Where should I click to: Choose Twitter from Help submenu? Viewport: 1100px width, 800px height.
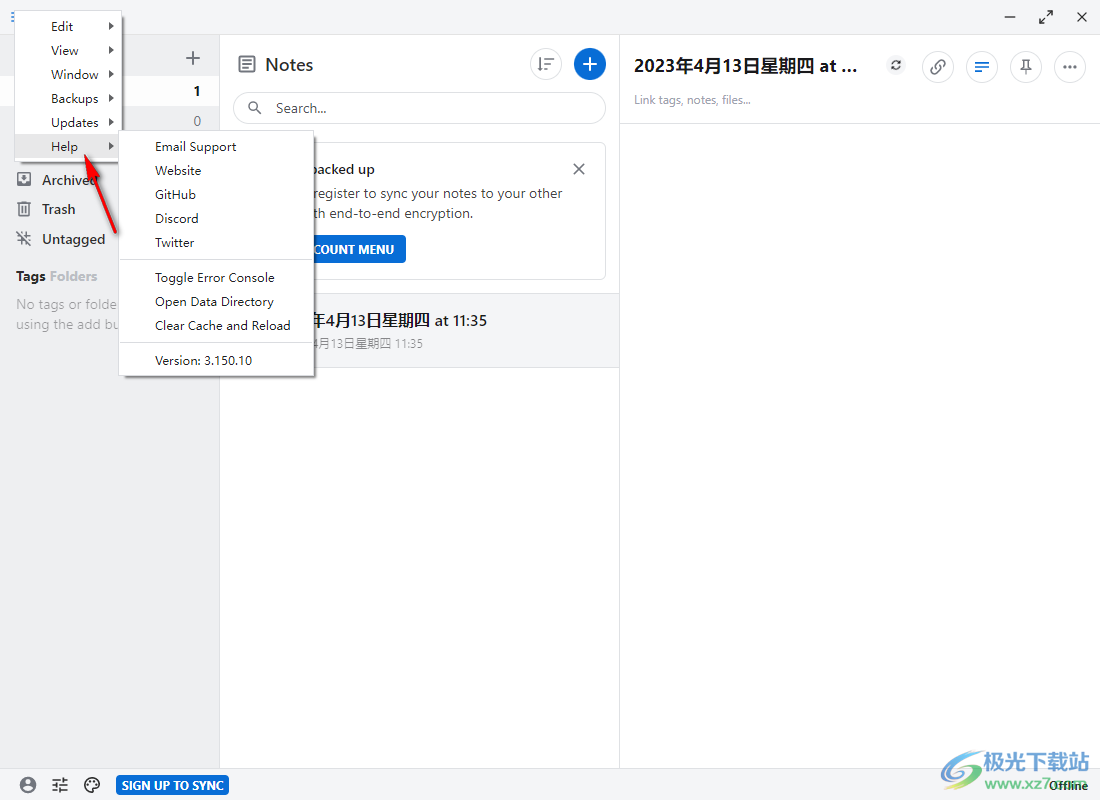coord(216,242)
